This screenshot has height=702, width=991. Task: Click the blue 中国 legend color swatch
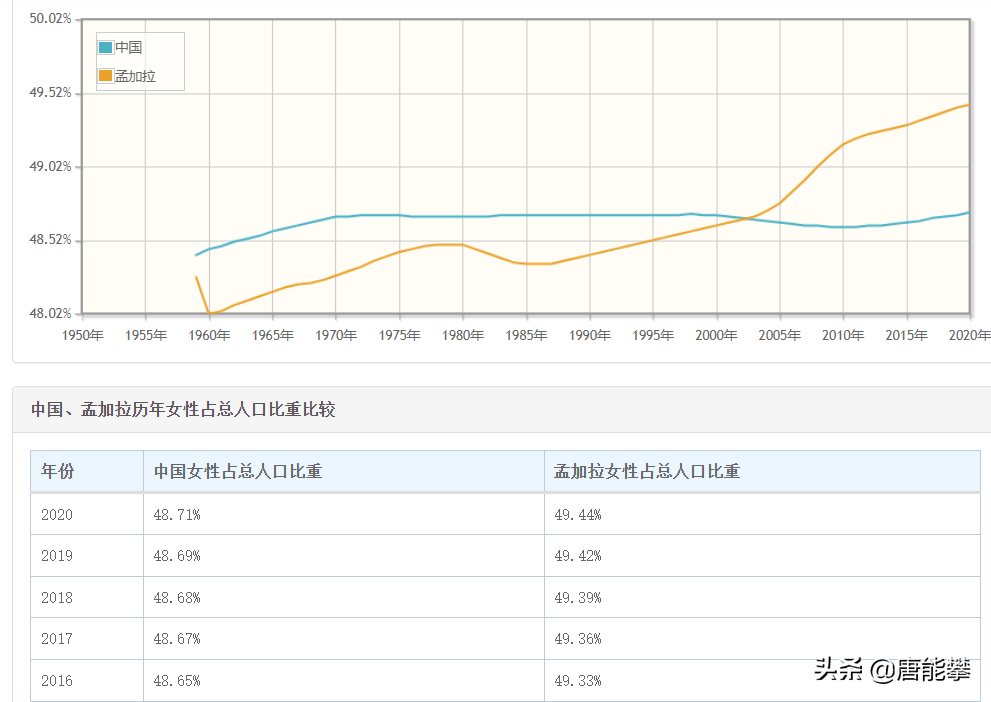click(x=106, y=47)
